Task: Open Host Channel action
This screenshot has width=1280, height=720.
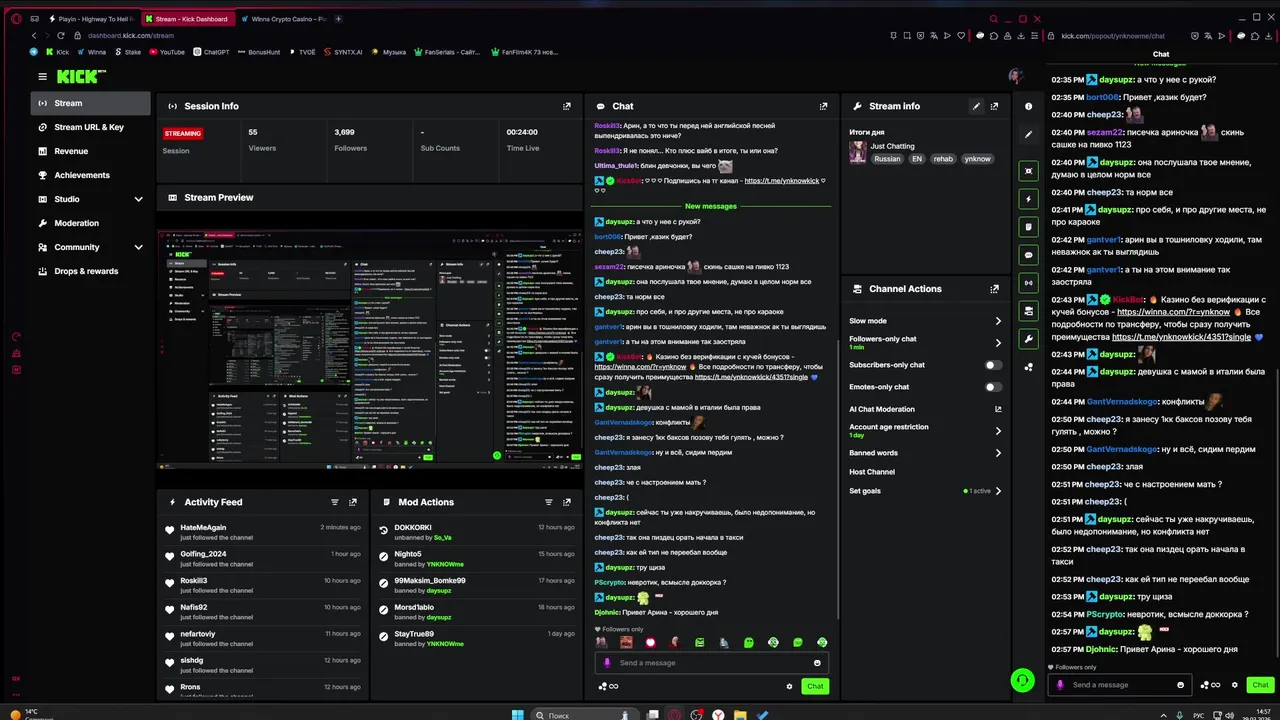Action: click(872, 472)
